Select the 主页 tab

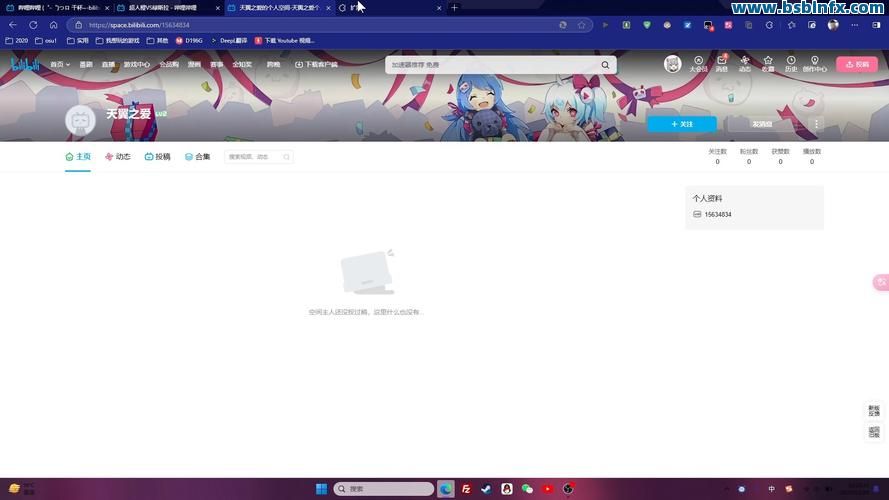[x=78, y=156]
